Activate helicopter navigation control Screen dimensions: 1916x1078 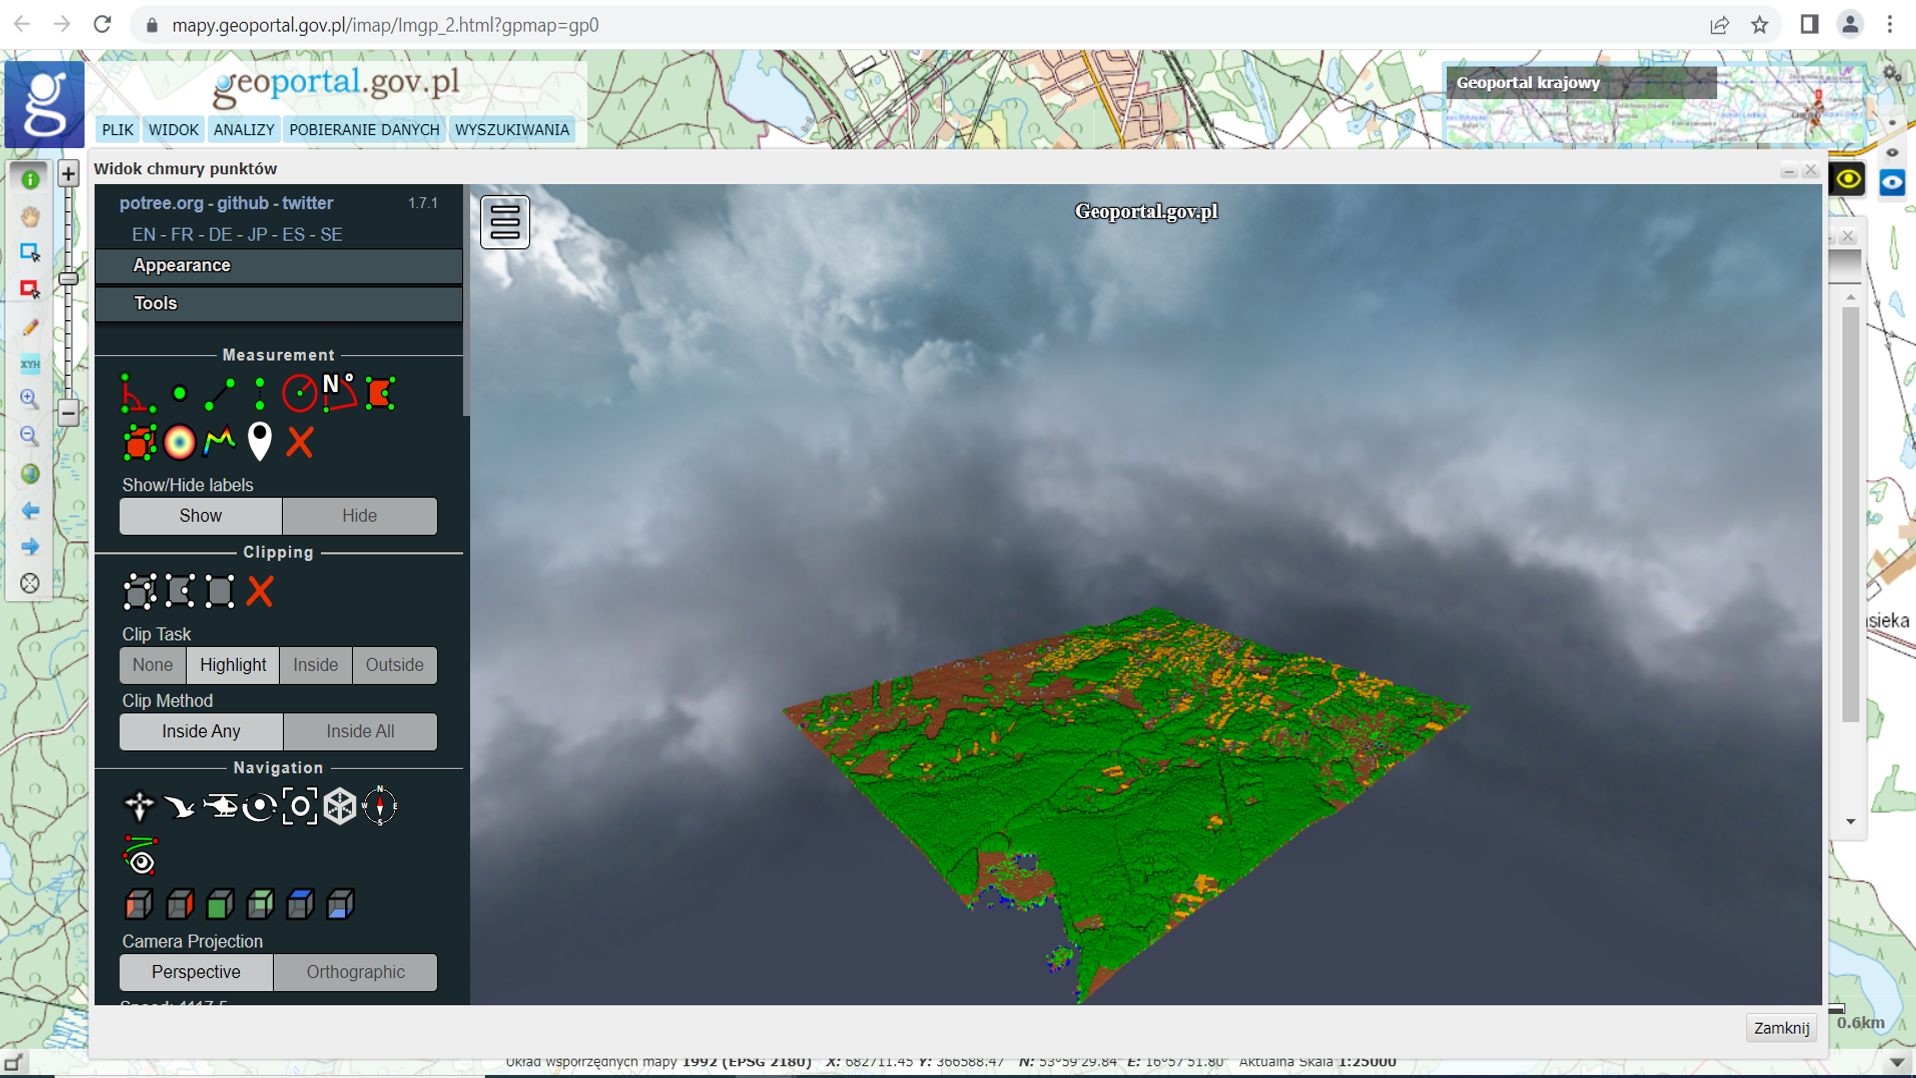point(219,806)
